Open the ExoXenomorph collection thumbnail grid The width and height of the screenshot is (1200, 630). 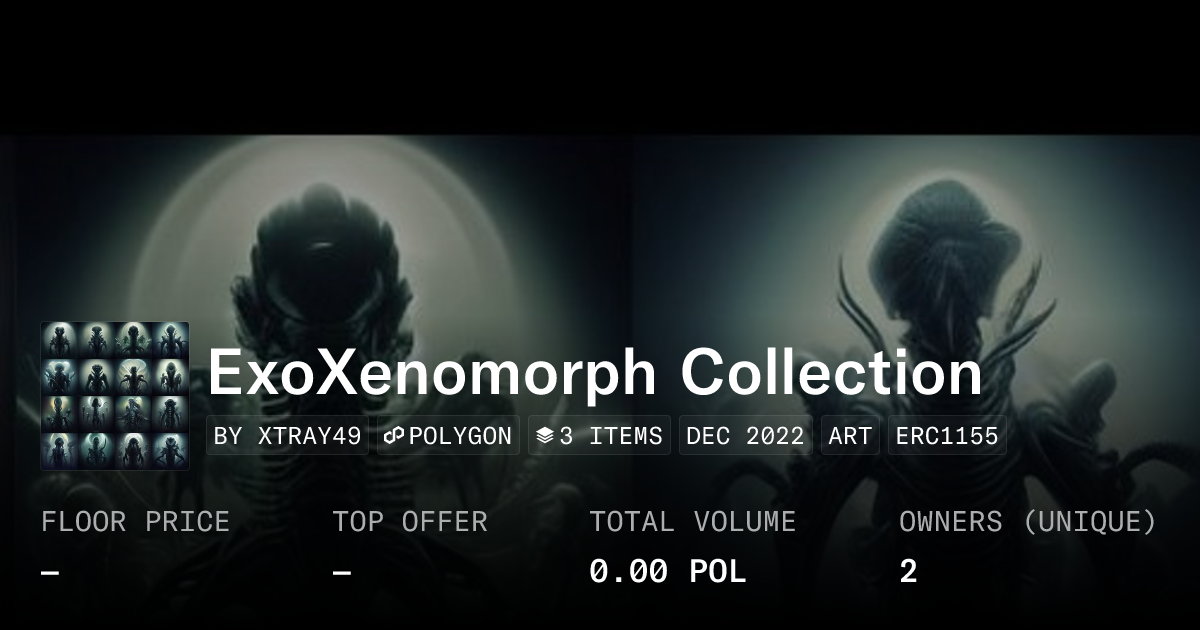point(115,396)
